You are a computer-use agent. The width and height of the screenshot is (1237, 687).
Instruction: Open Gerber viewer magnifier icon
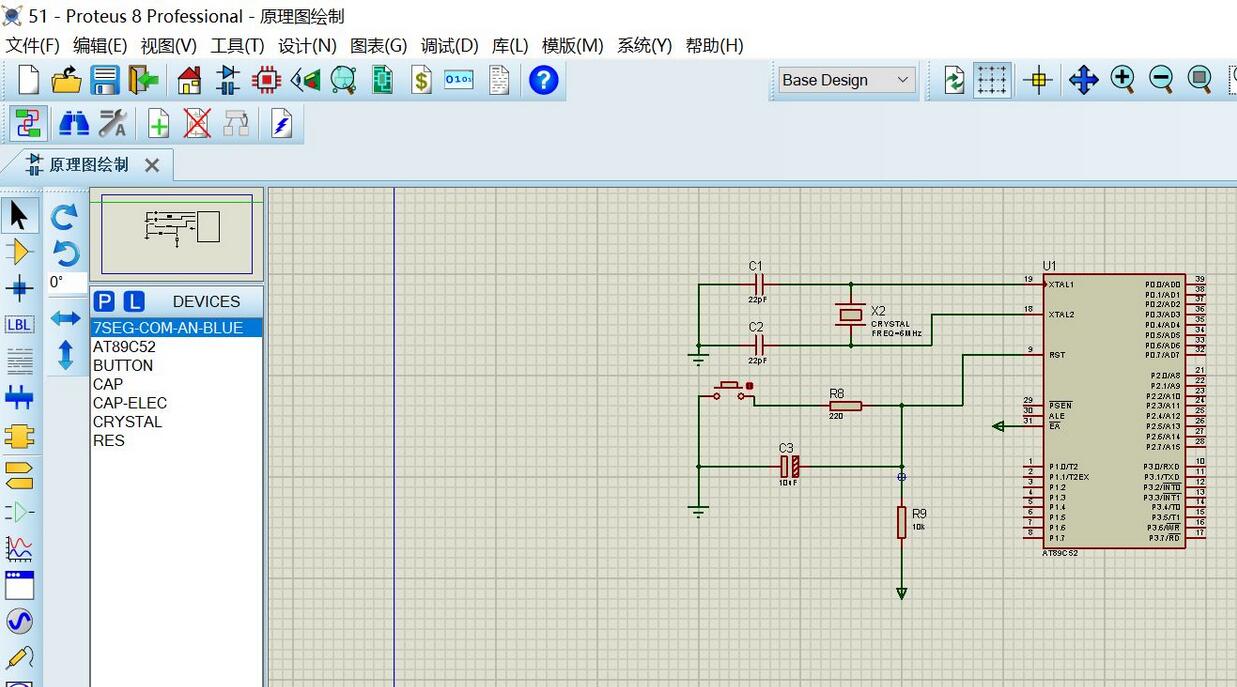point(343,80)
